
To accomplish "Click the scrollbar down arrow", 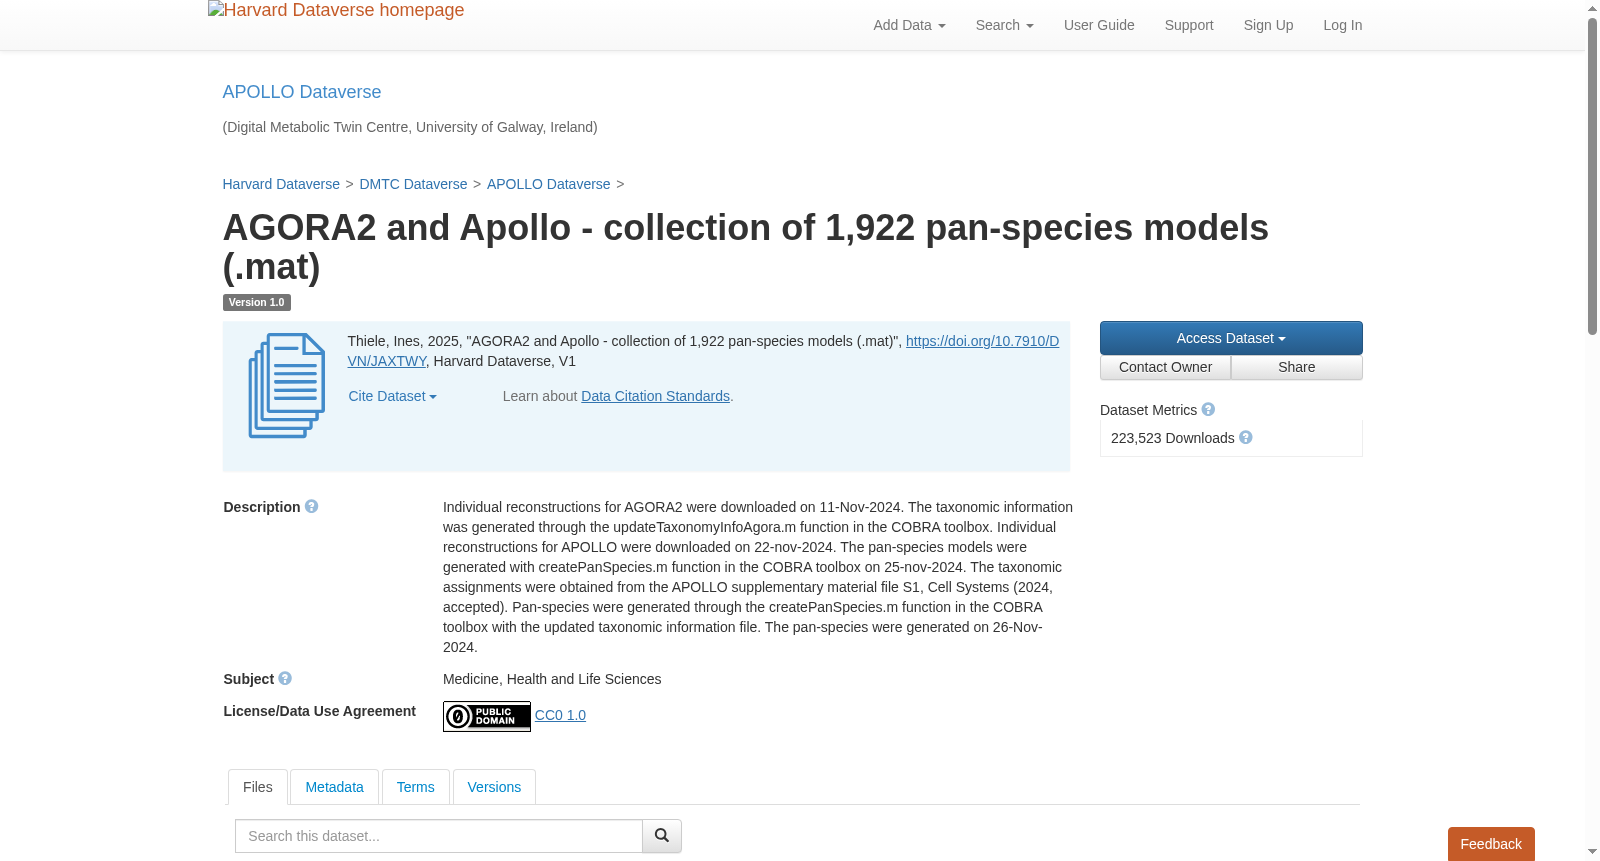I will [1592, 853].
